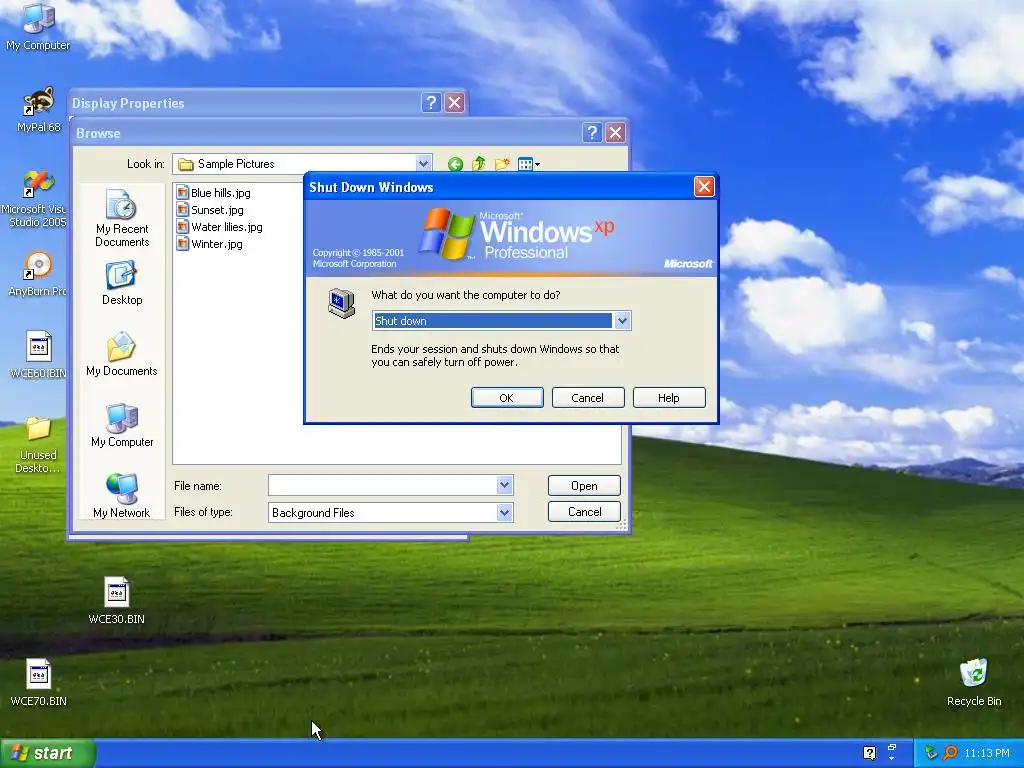Close the Browse dialog window
This screenshot has height=768, width=1024.
coord(615,133)
